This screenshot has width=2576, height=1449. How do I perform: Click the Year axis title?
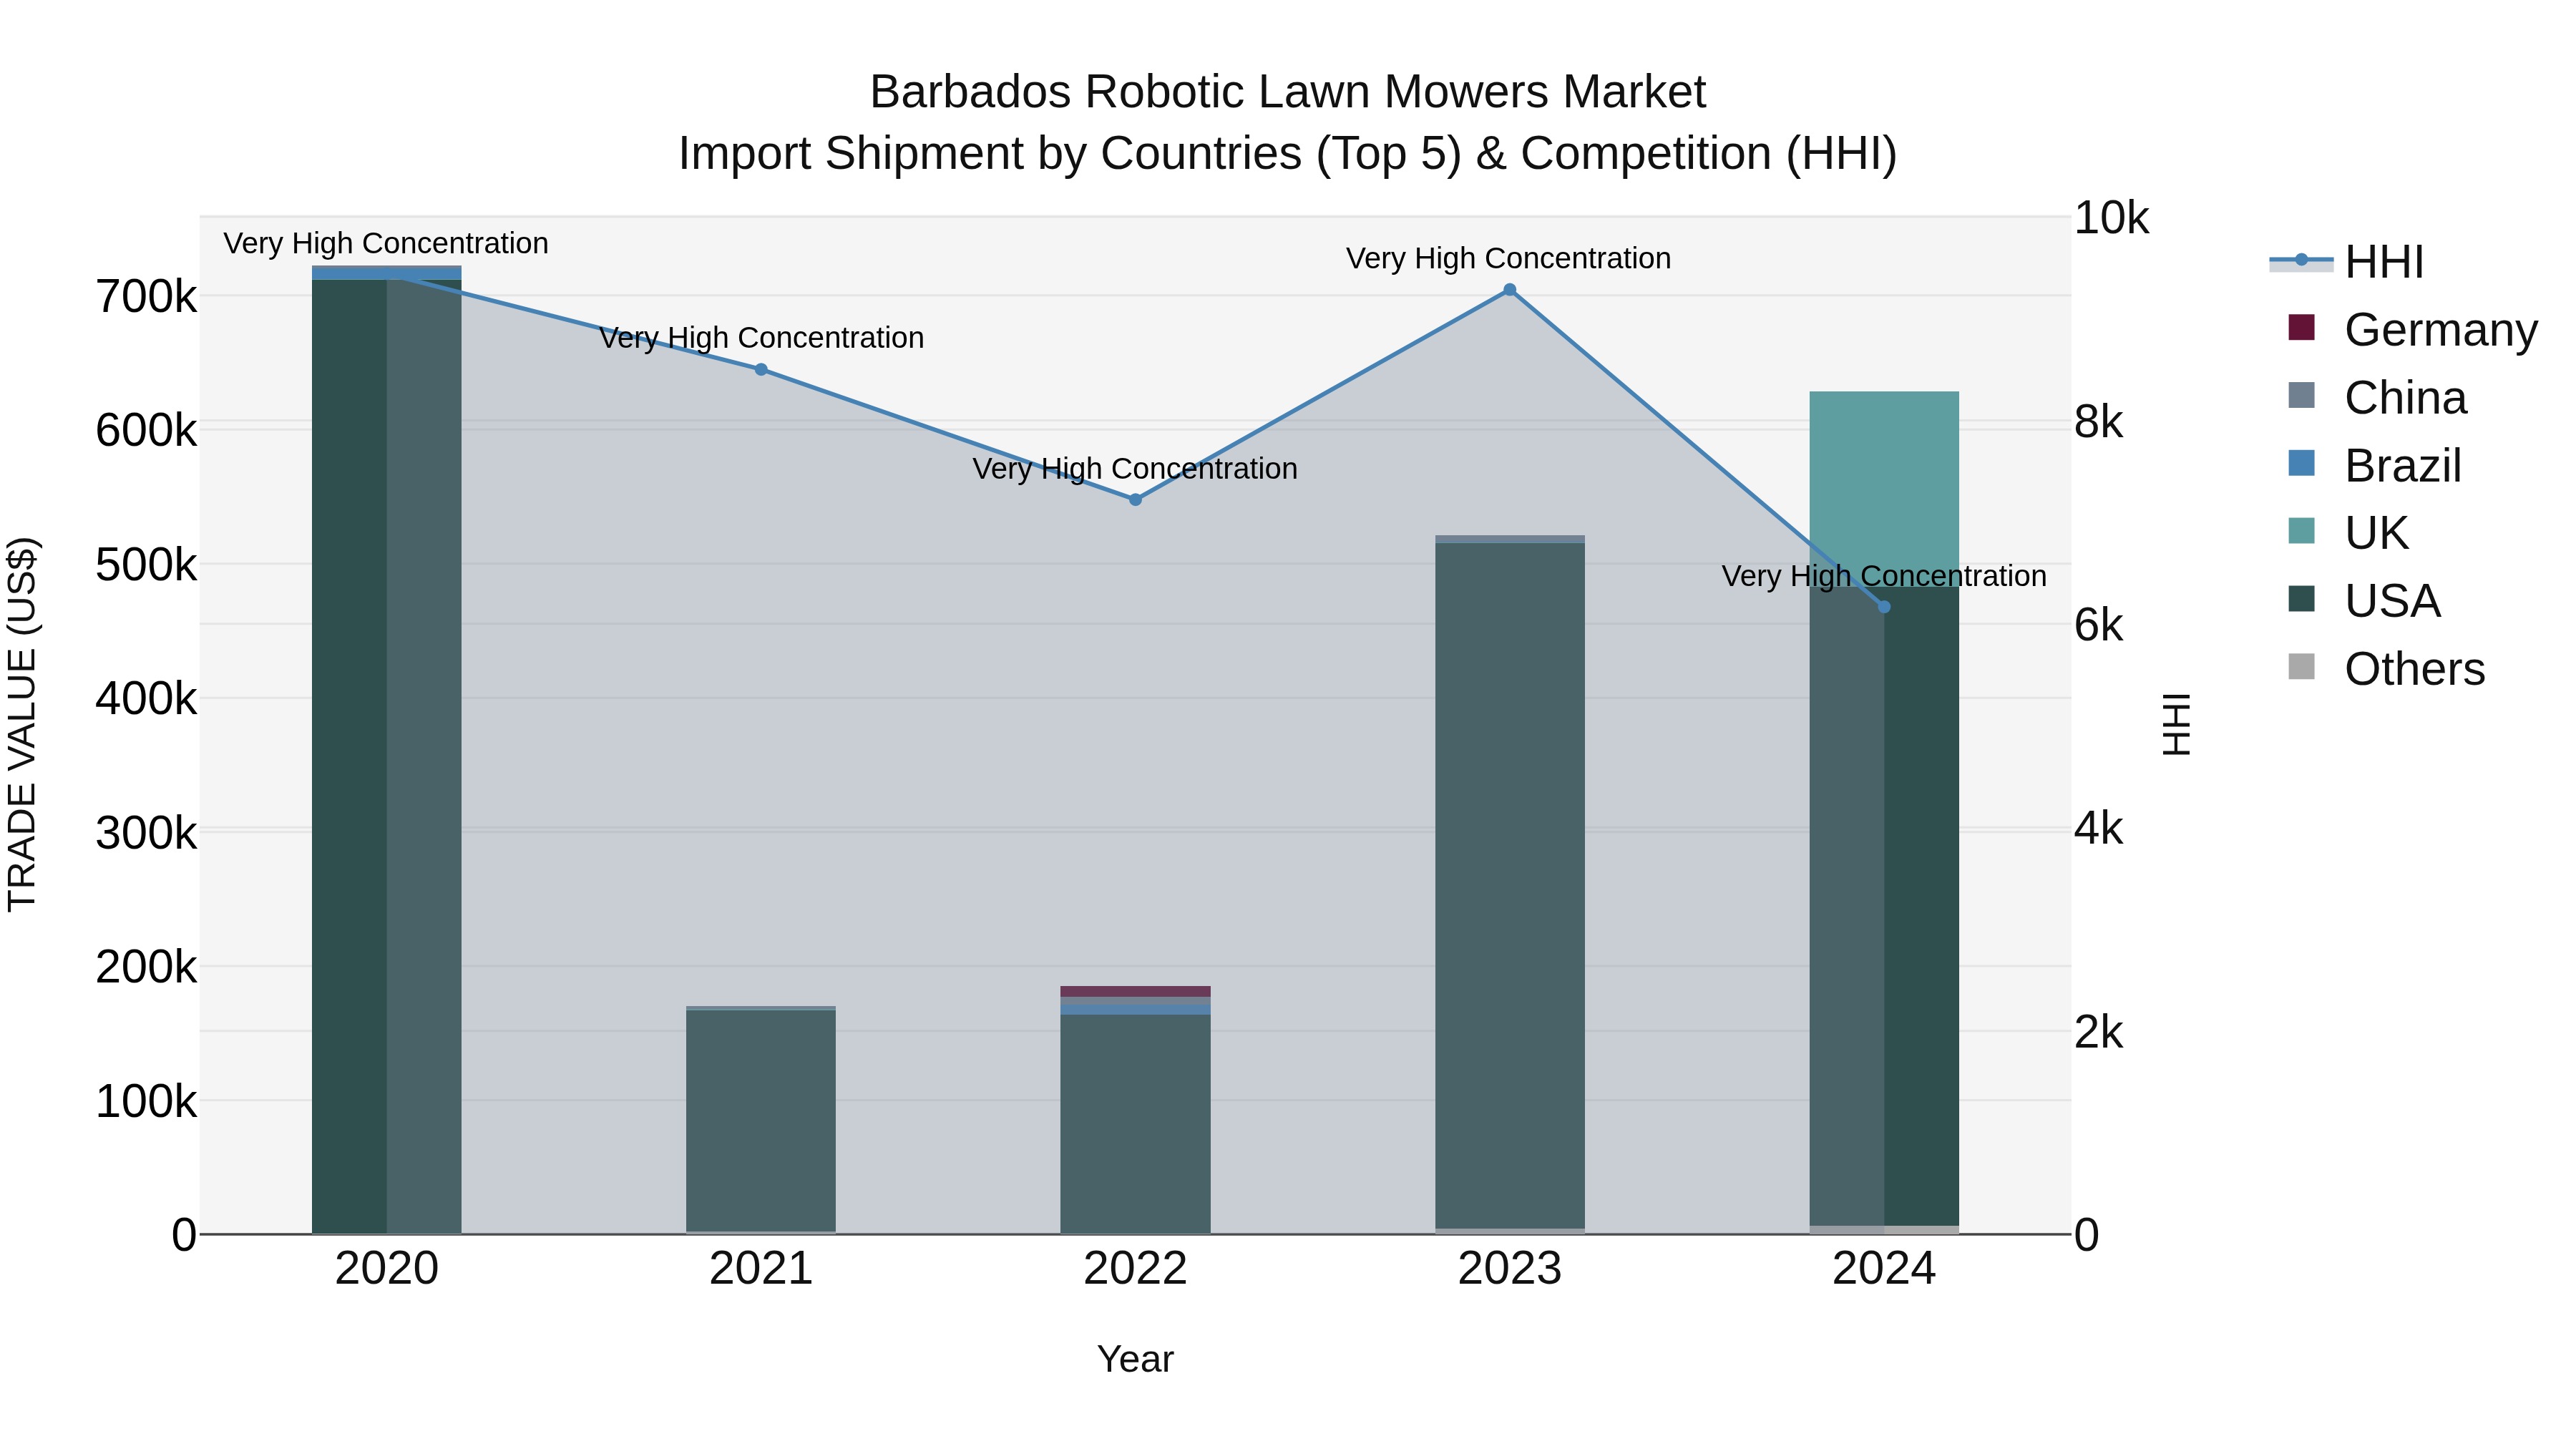[x=1135, y=1360]
